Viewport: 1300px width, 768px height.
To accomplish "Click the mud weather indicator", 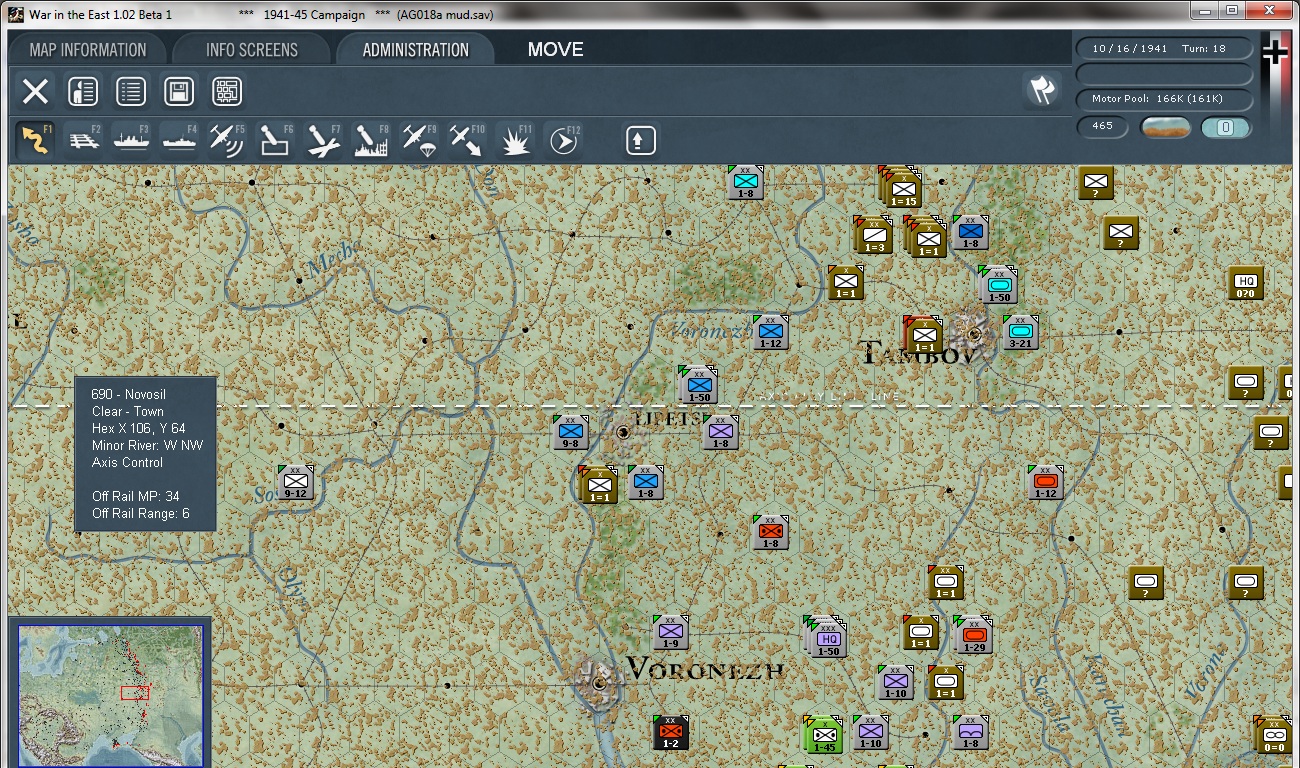I will click(x=1165, y=127).
